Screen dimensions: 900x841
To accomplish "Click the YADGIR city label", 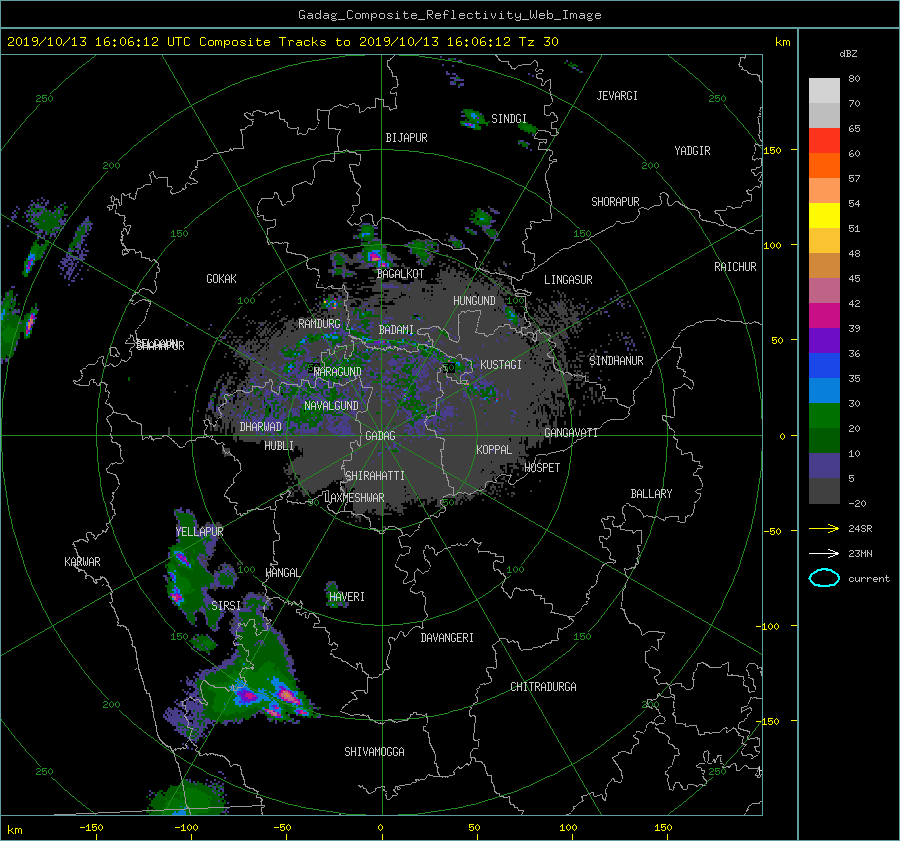I will tap(692, 151).
